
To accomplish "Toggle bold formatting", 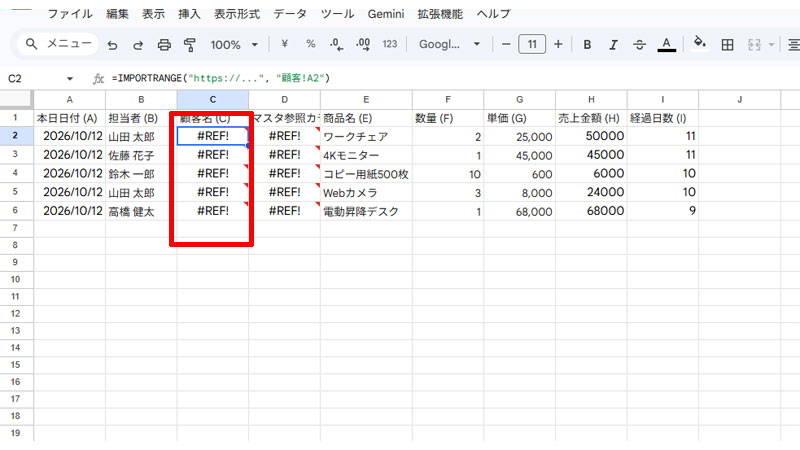I will [587, 45].
